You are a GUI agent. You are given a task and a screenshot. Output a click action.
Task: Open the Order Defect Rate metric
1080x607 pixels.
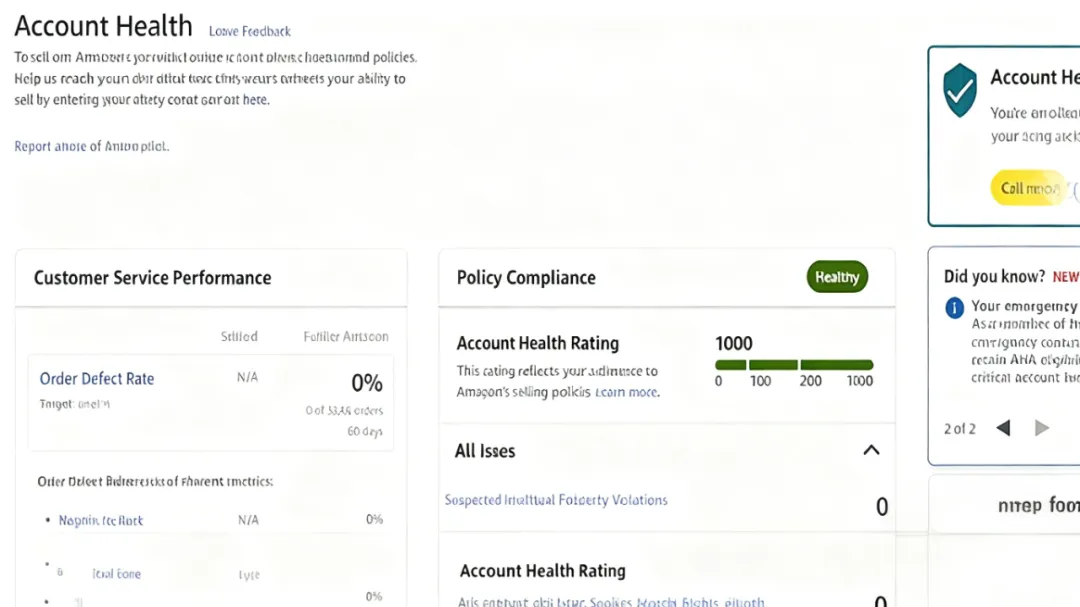pyautogui.click(x=97, y=378)
